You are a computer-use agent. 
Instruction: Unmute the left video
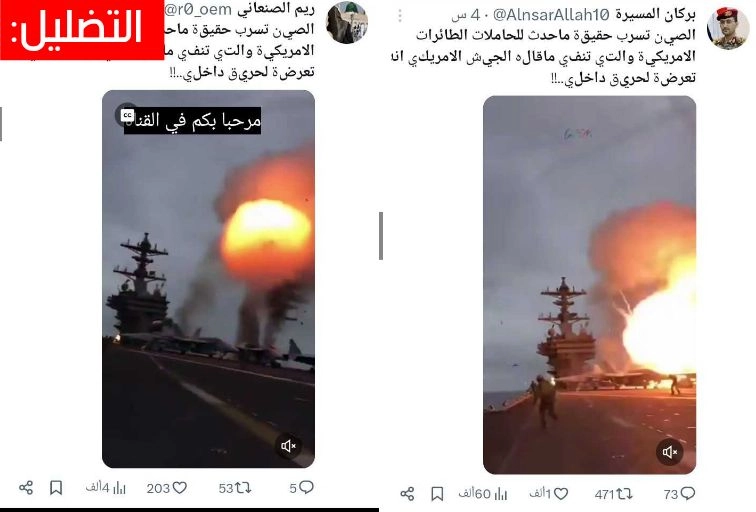[x=288, y=446]
